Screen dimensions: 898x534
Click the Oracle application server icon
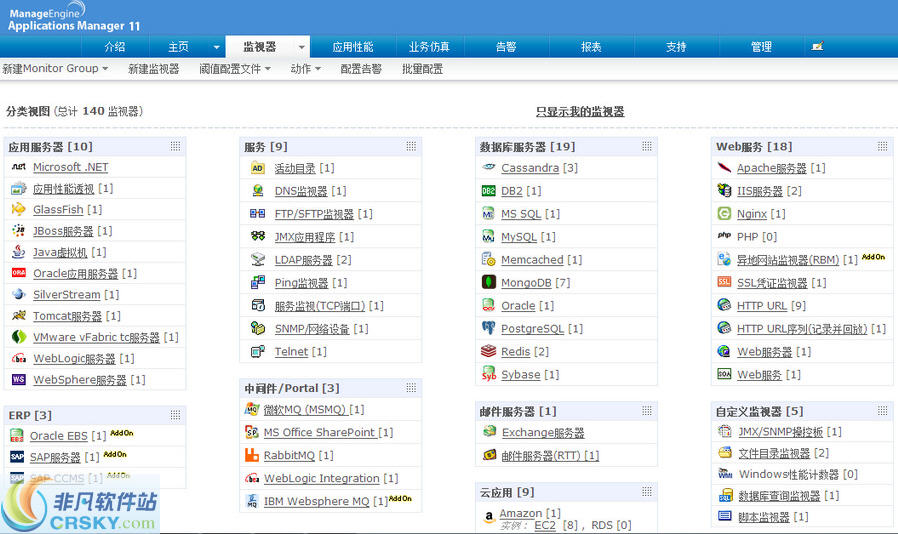click(18, 273)
